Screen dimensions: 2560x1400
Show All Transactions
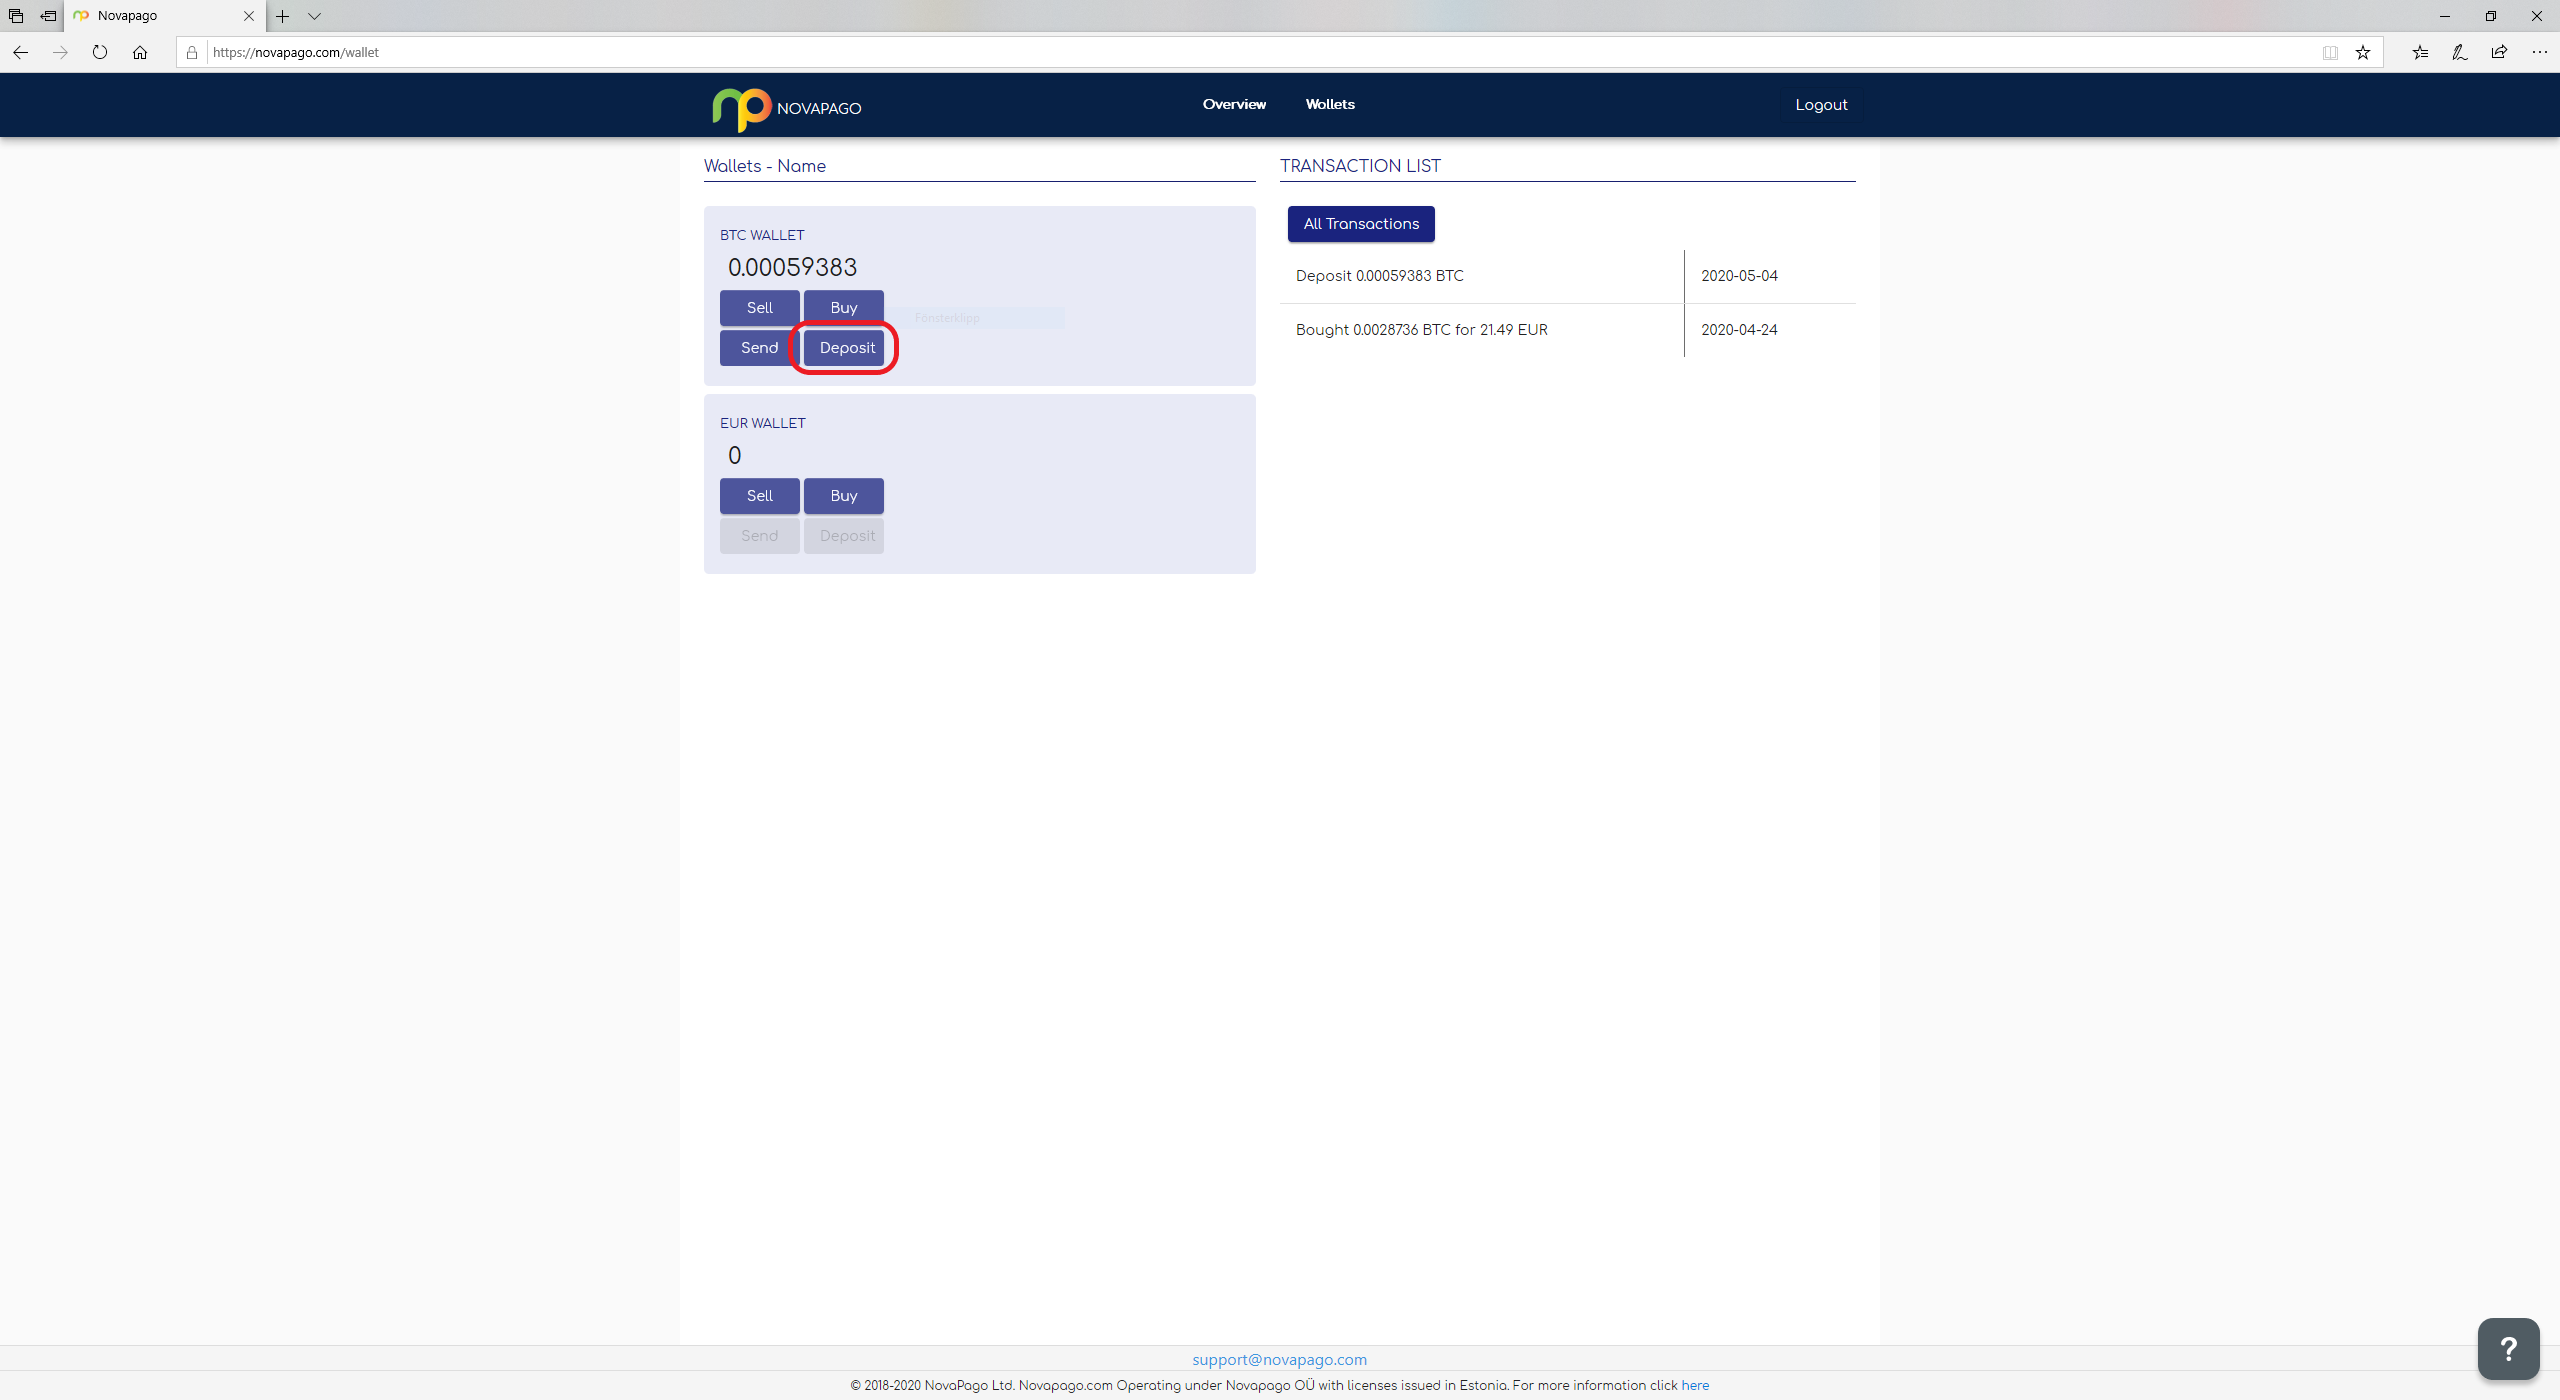point(1360,224)
